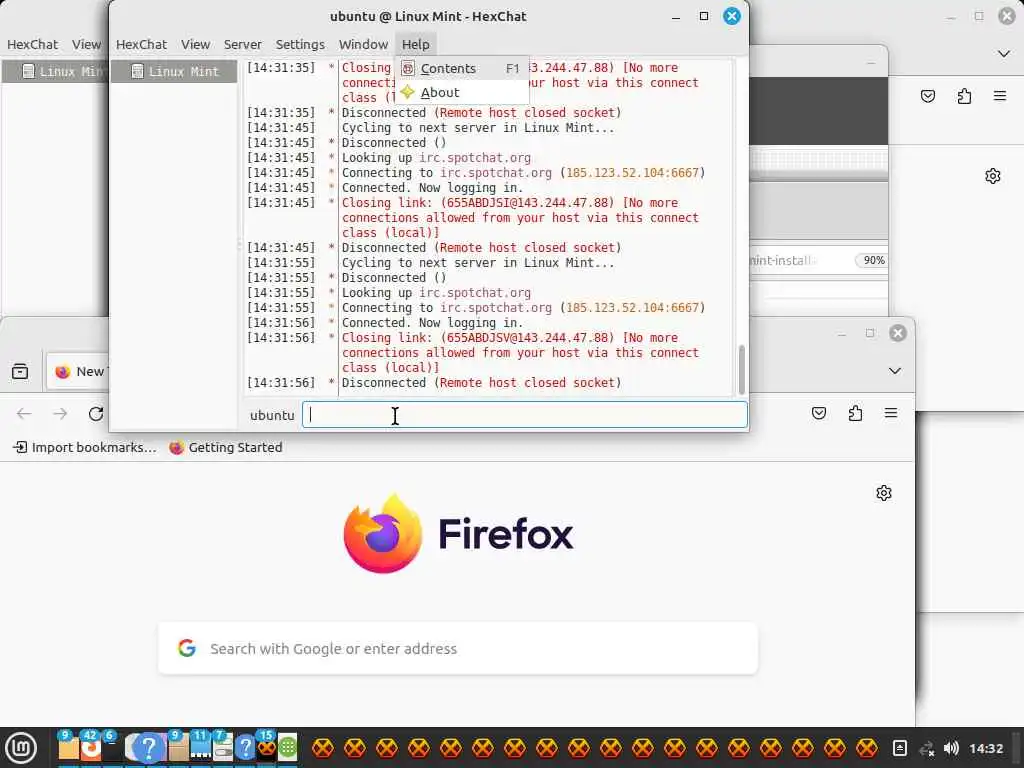Click the Search with Google address box

(x=458, y=648)
